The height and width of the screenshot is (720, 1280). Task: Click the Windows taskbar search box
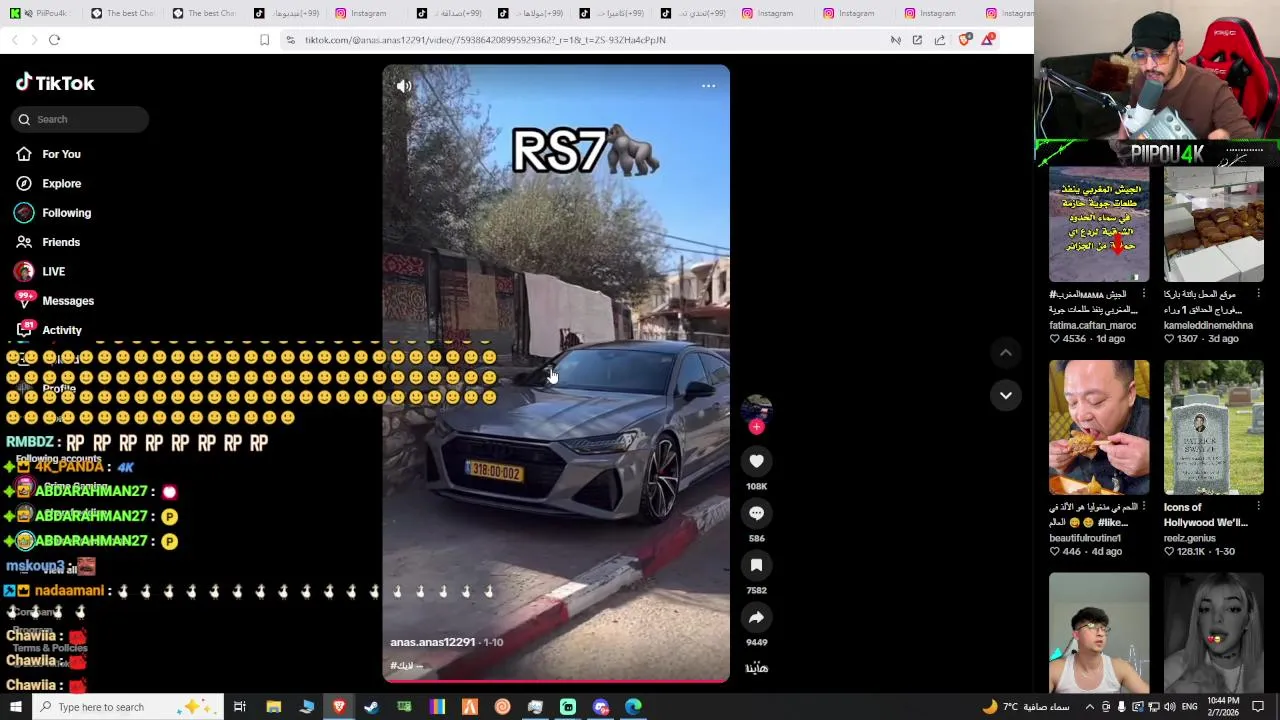[128, 707]
